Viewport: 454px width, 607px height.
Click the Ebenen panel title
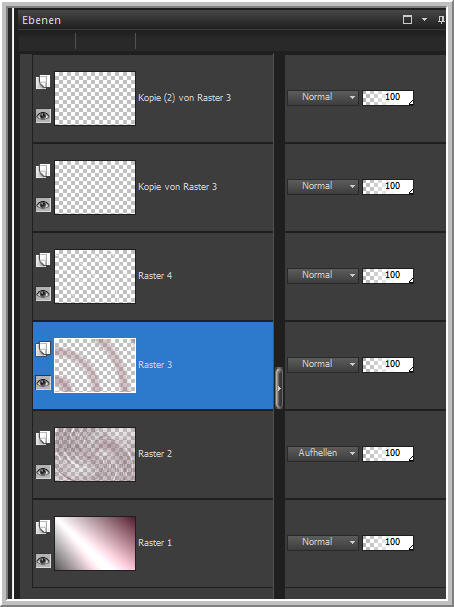41,20
